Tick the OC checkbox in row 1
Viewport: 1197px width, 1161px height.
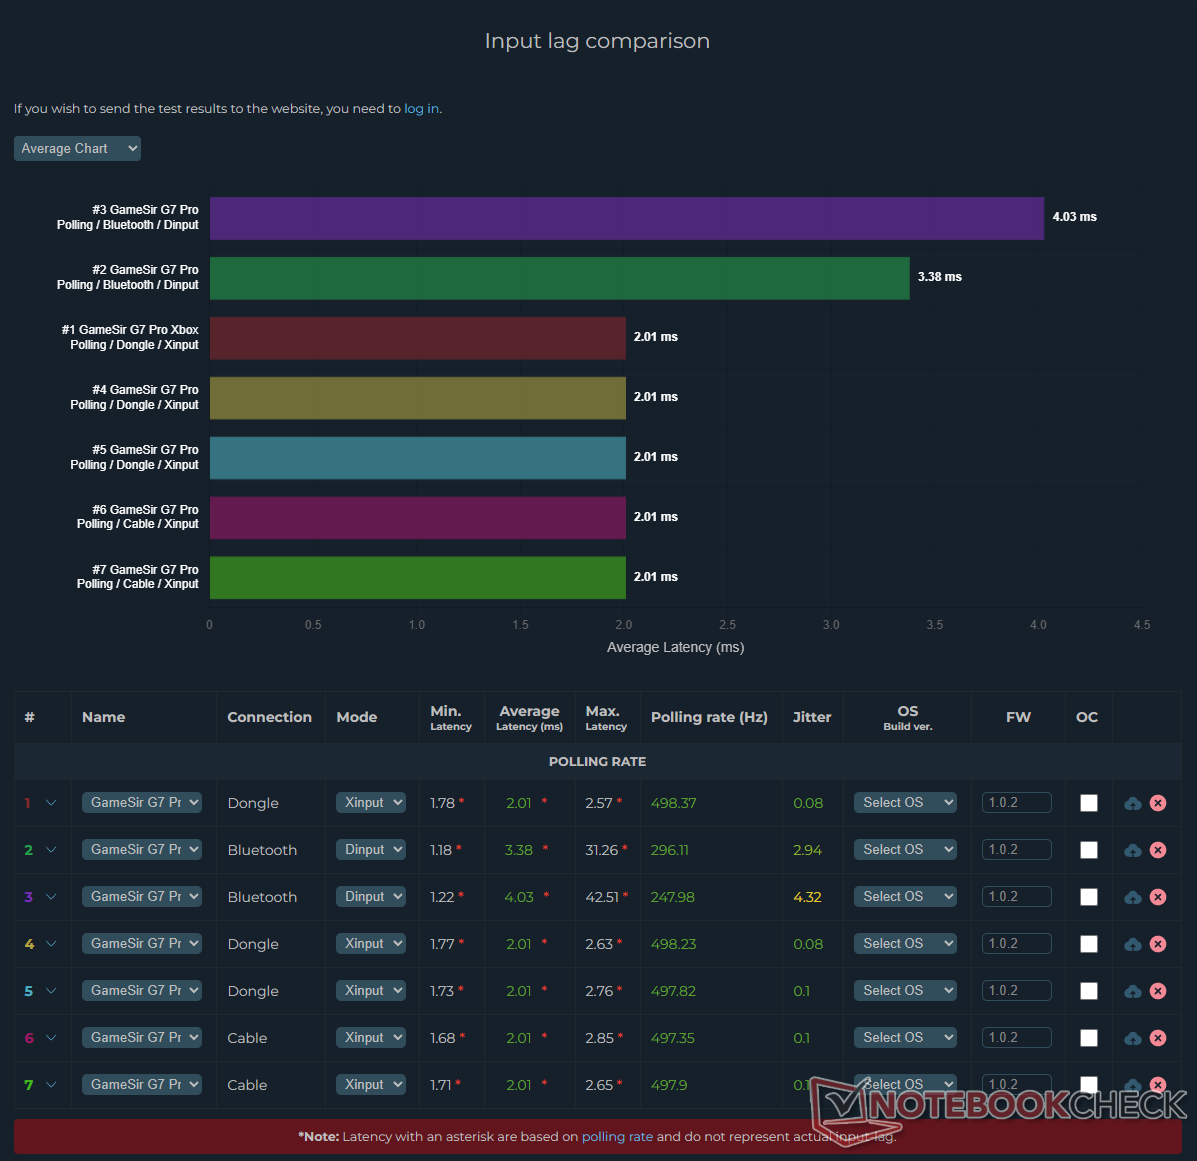[x=1089, y=803]
